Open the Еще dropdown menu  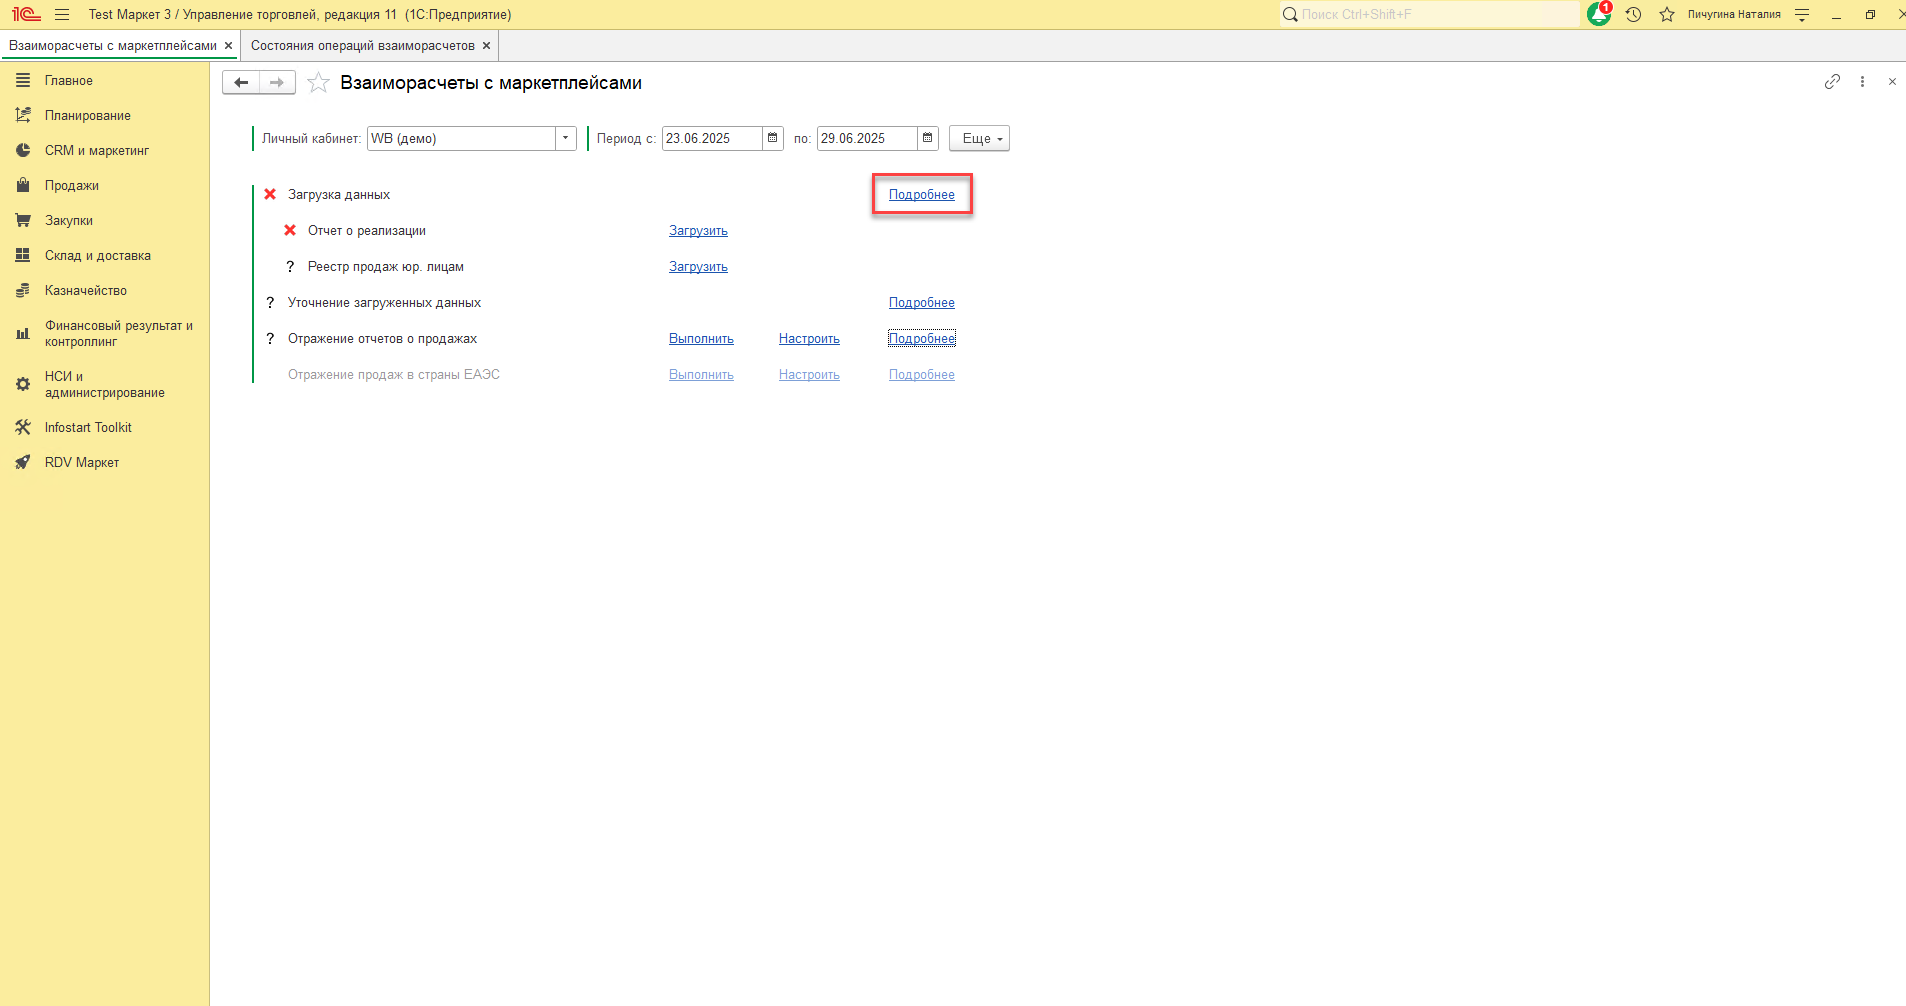(980, 138)
